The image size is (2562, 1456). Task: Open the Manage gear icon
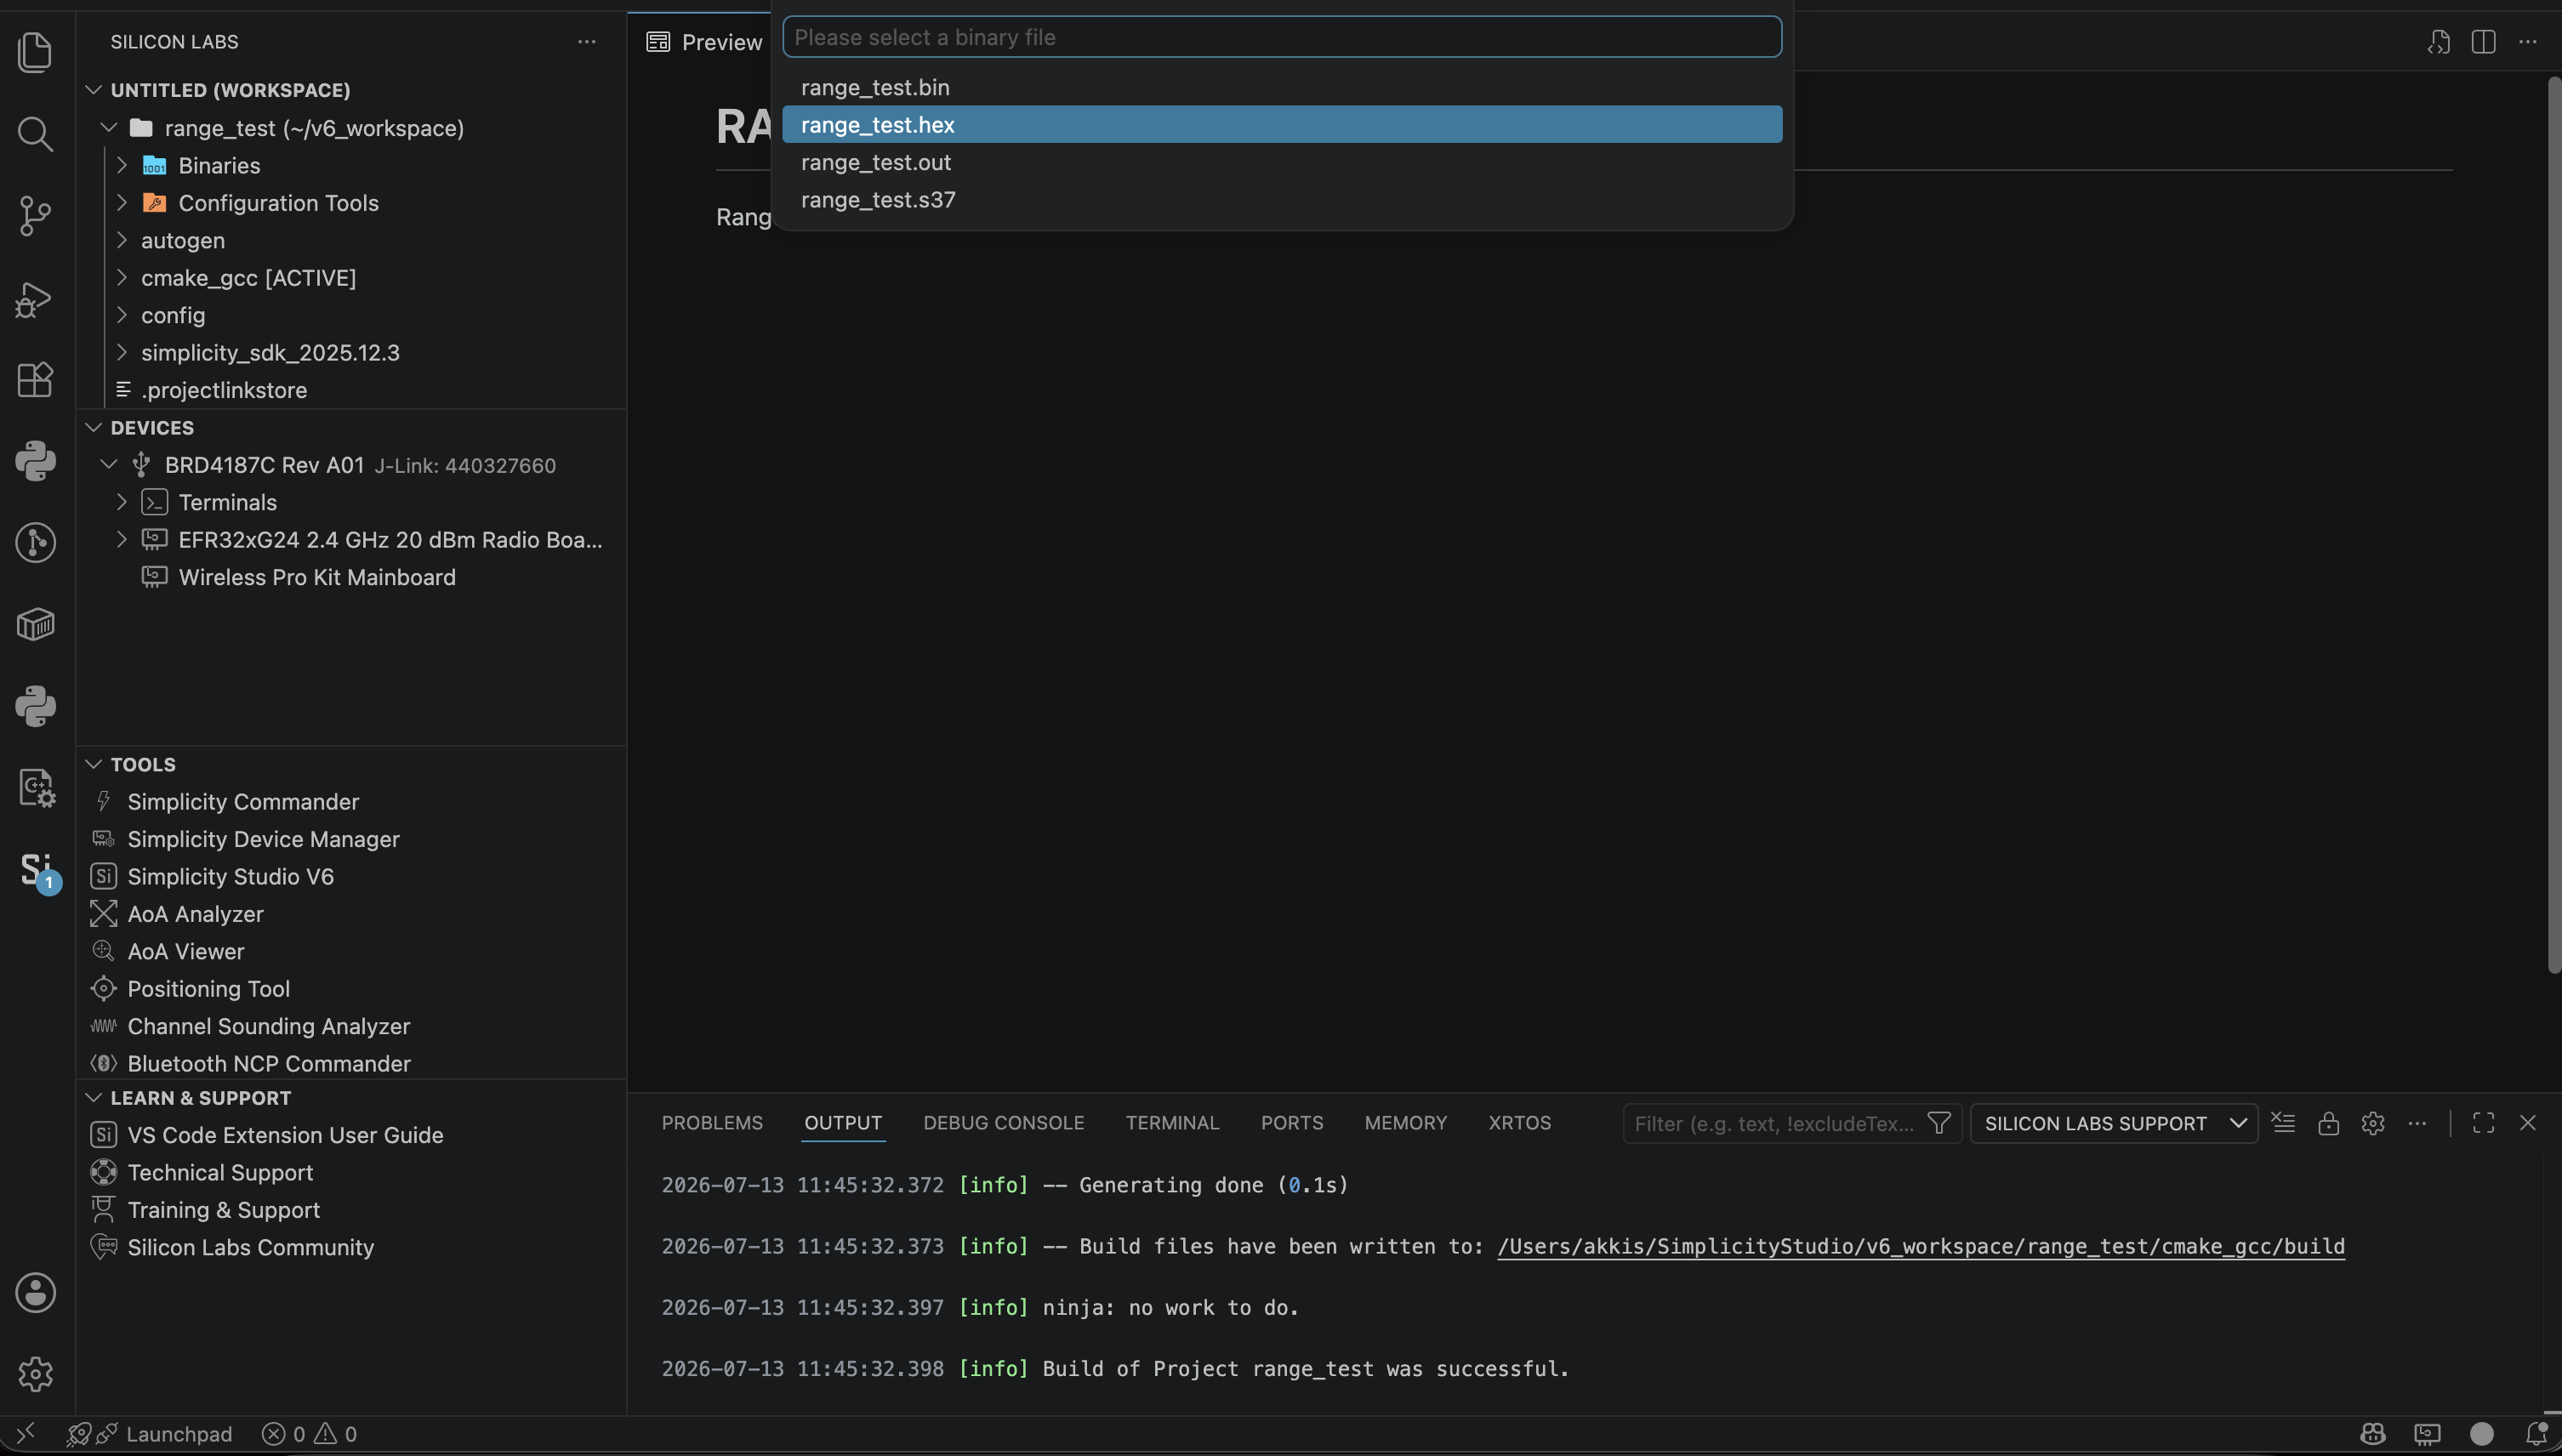(x=36, y=1374)
